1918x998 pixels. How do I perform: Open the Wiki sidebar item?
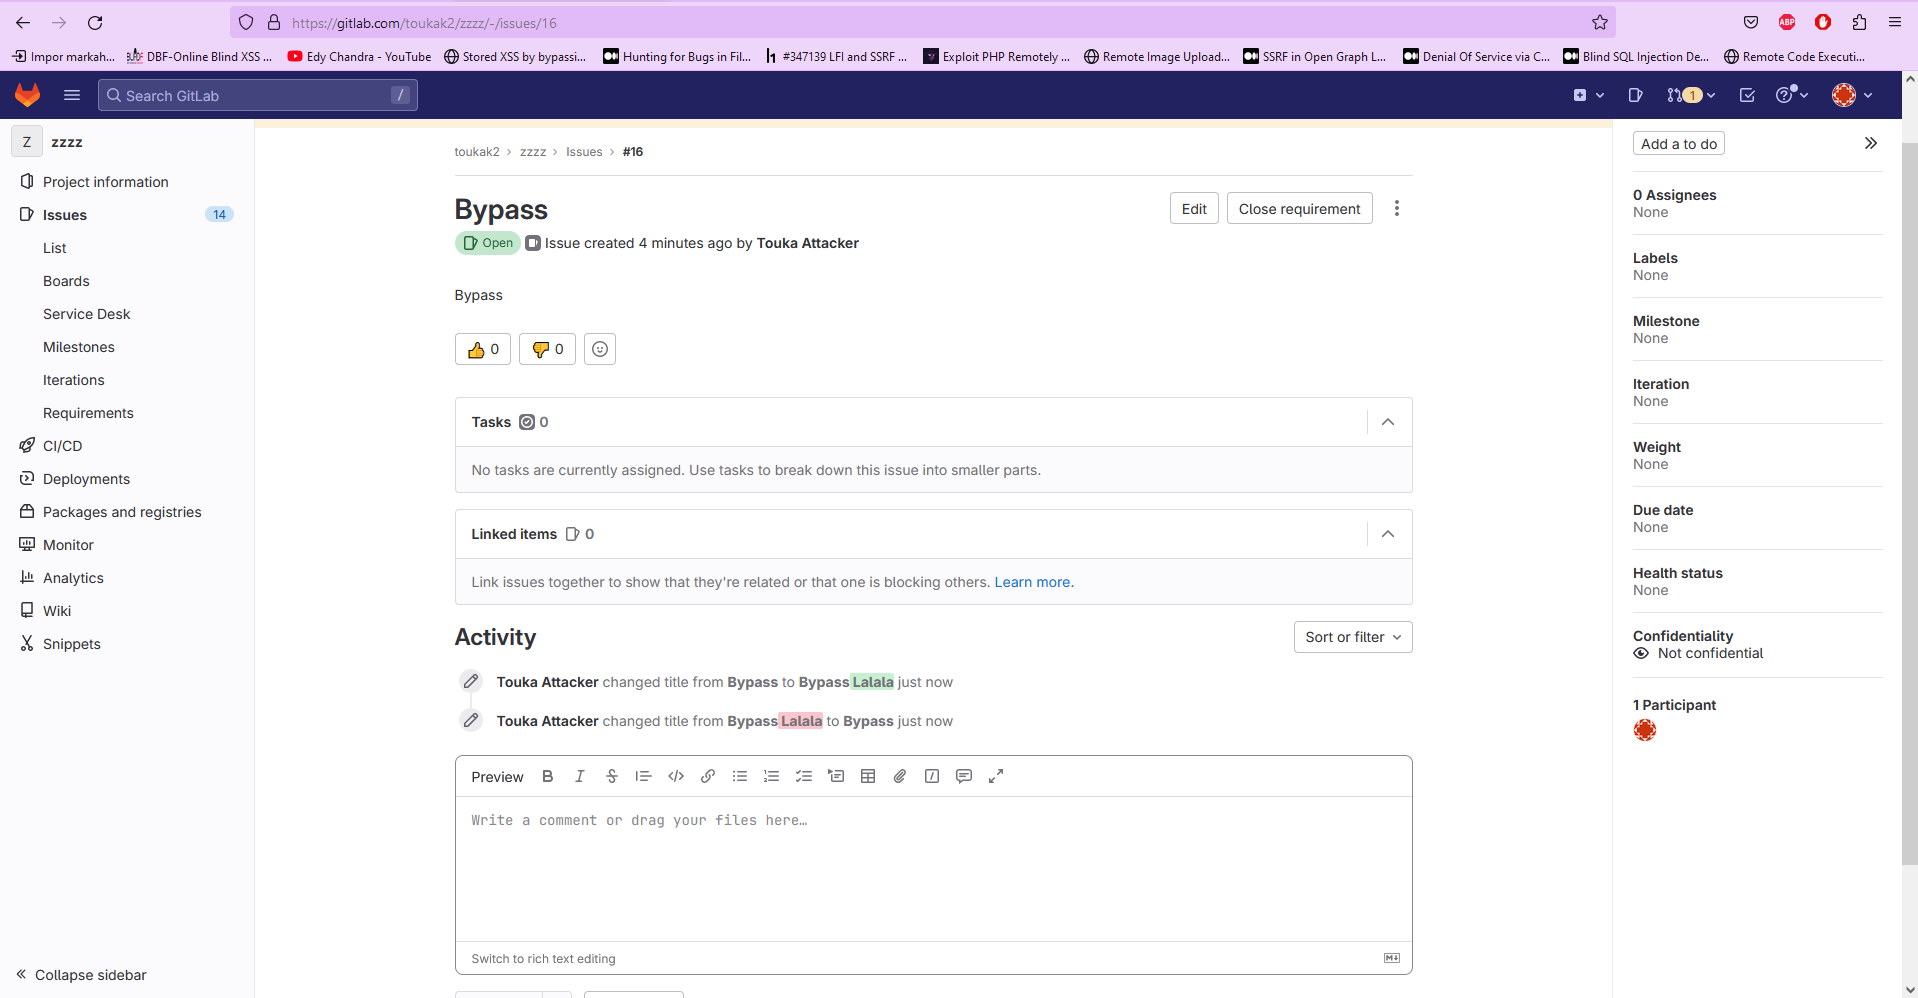(x=57, y=611)
